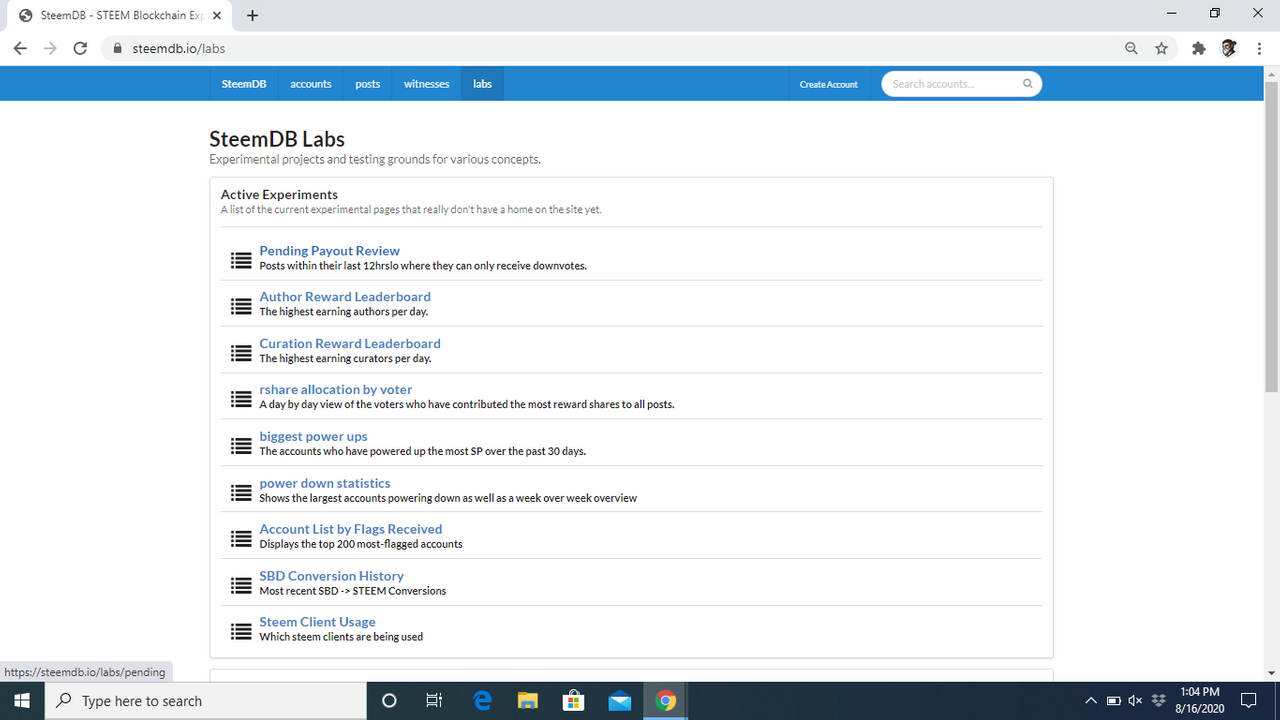Click list icon beside rshare allocation by voter

[x=241, y=399]
